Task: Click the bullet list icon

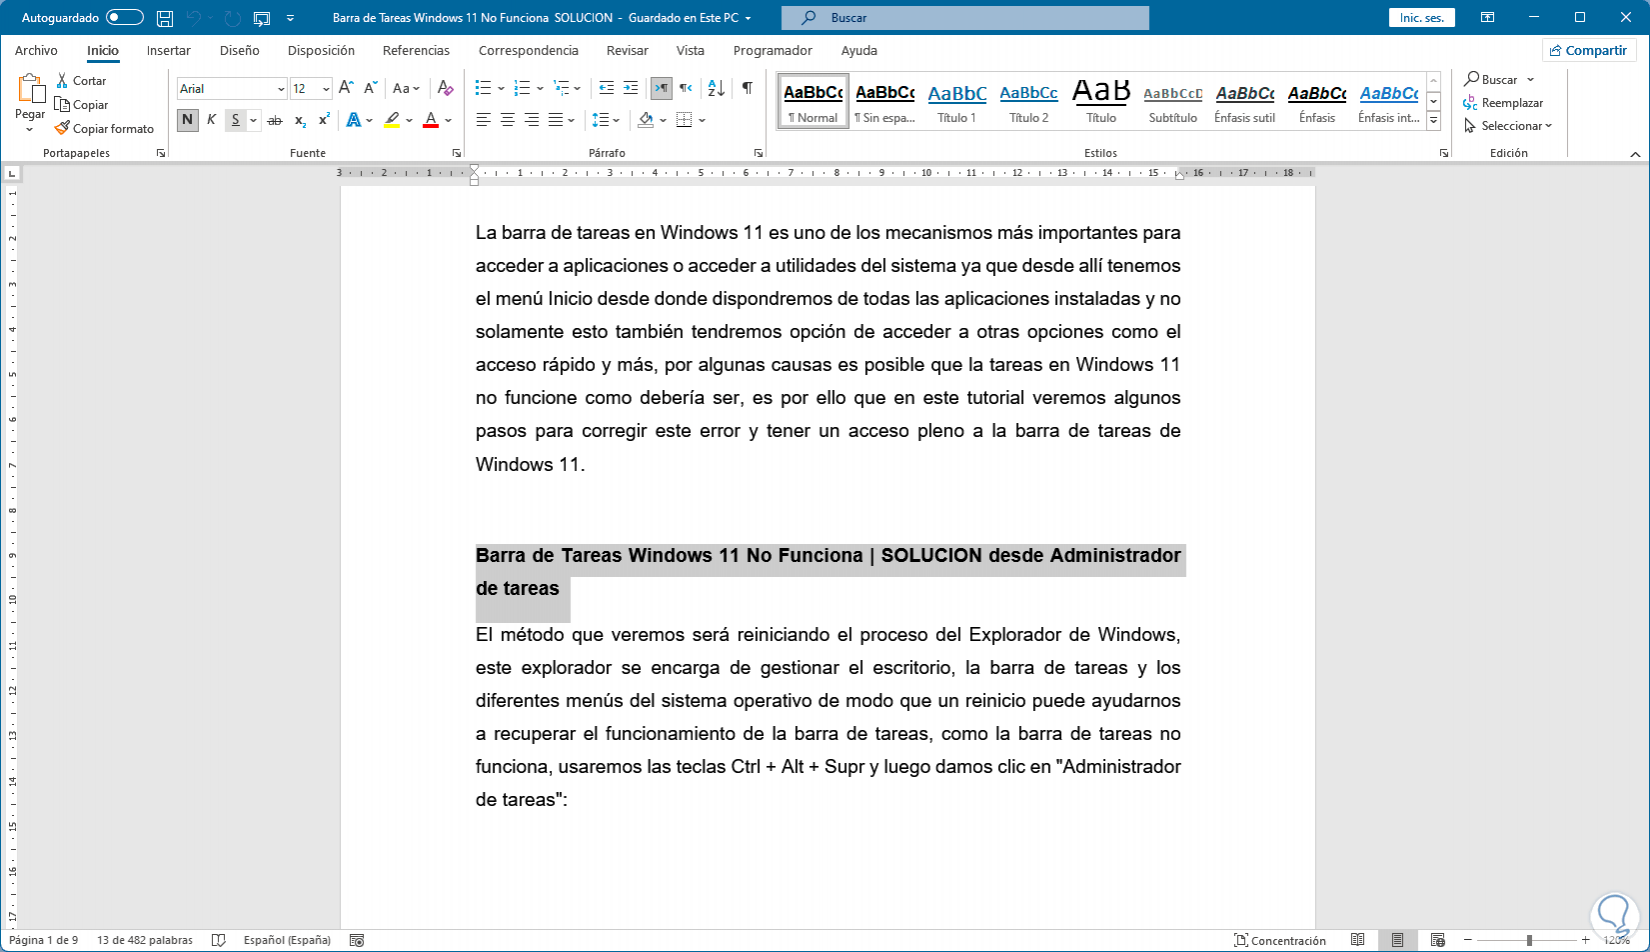Action: (x=483, y=88)
